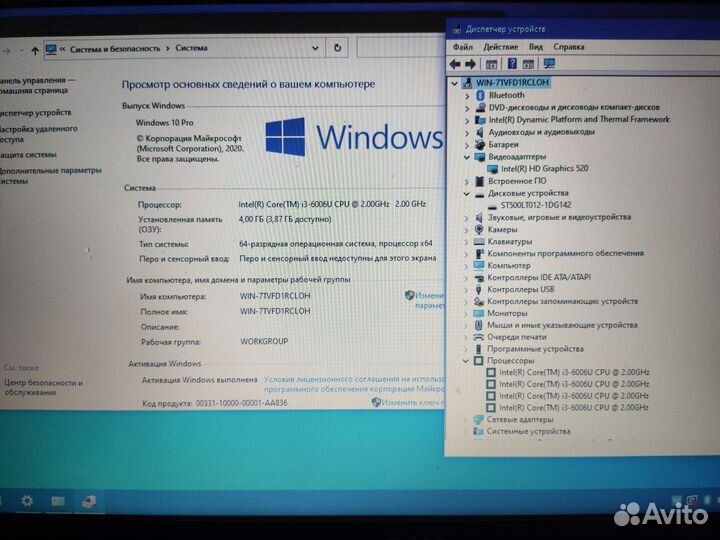Expand the Bluetooth category
The height and width of the screenshot is (540, 720).
pyautogui.click(x=467, y=96)
